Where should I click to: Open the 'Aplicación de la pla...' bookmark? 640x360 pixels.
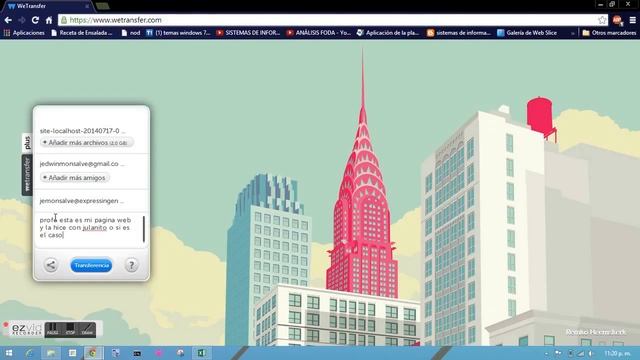click(388, 33)
